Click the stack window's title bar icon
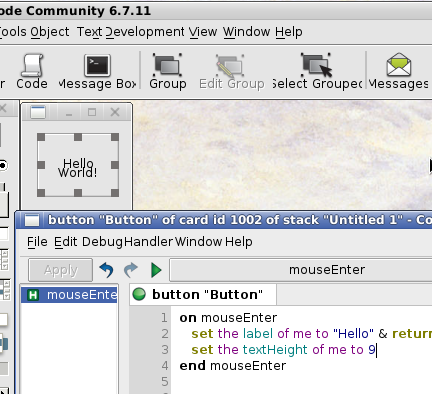Viewport: 432px width, 394px height. point(38,112)
